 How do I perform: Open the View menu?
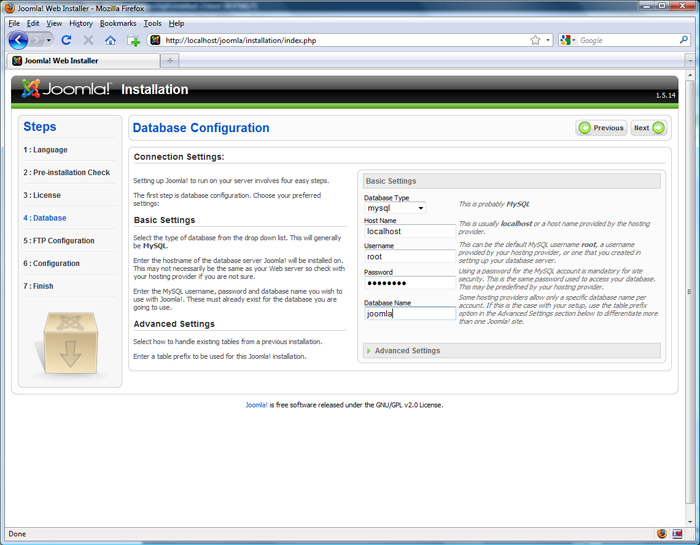click(54, 23)
